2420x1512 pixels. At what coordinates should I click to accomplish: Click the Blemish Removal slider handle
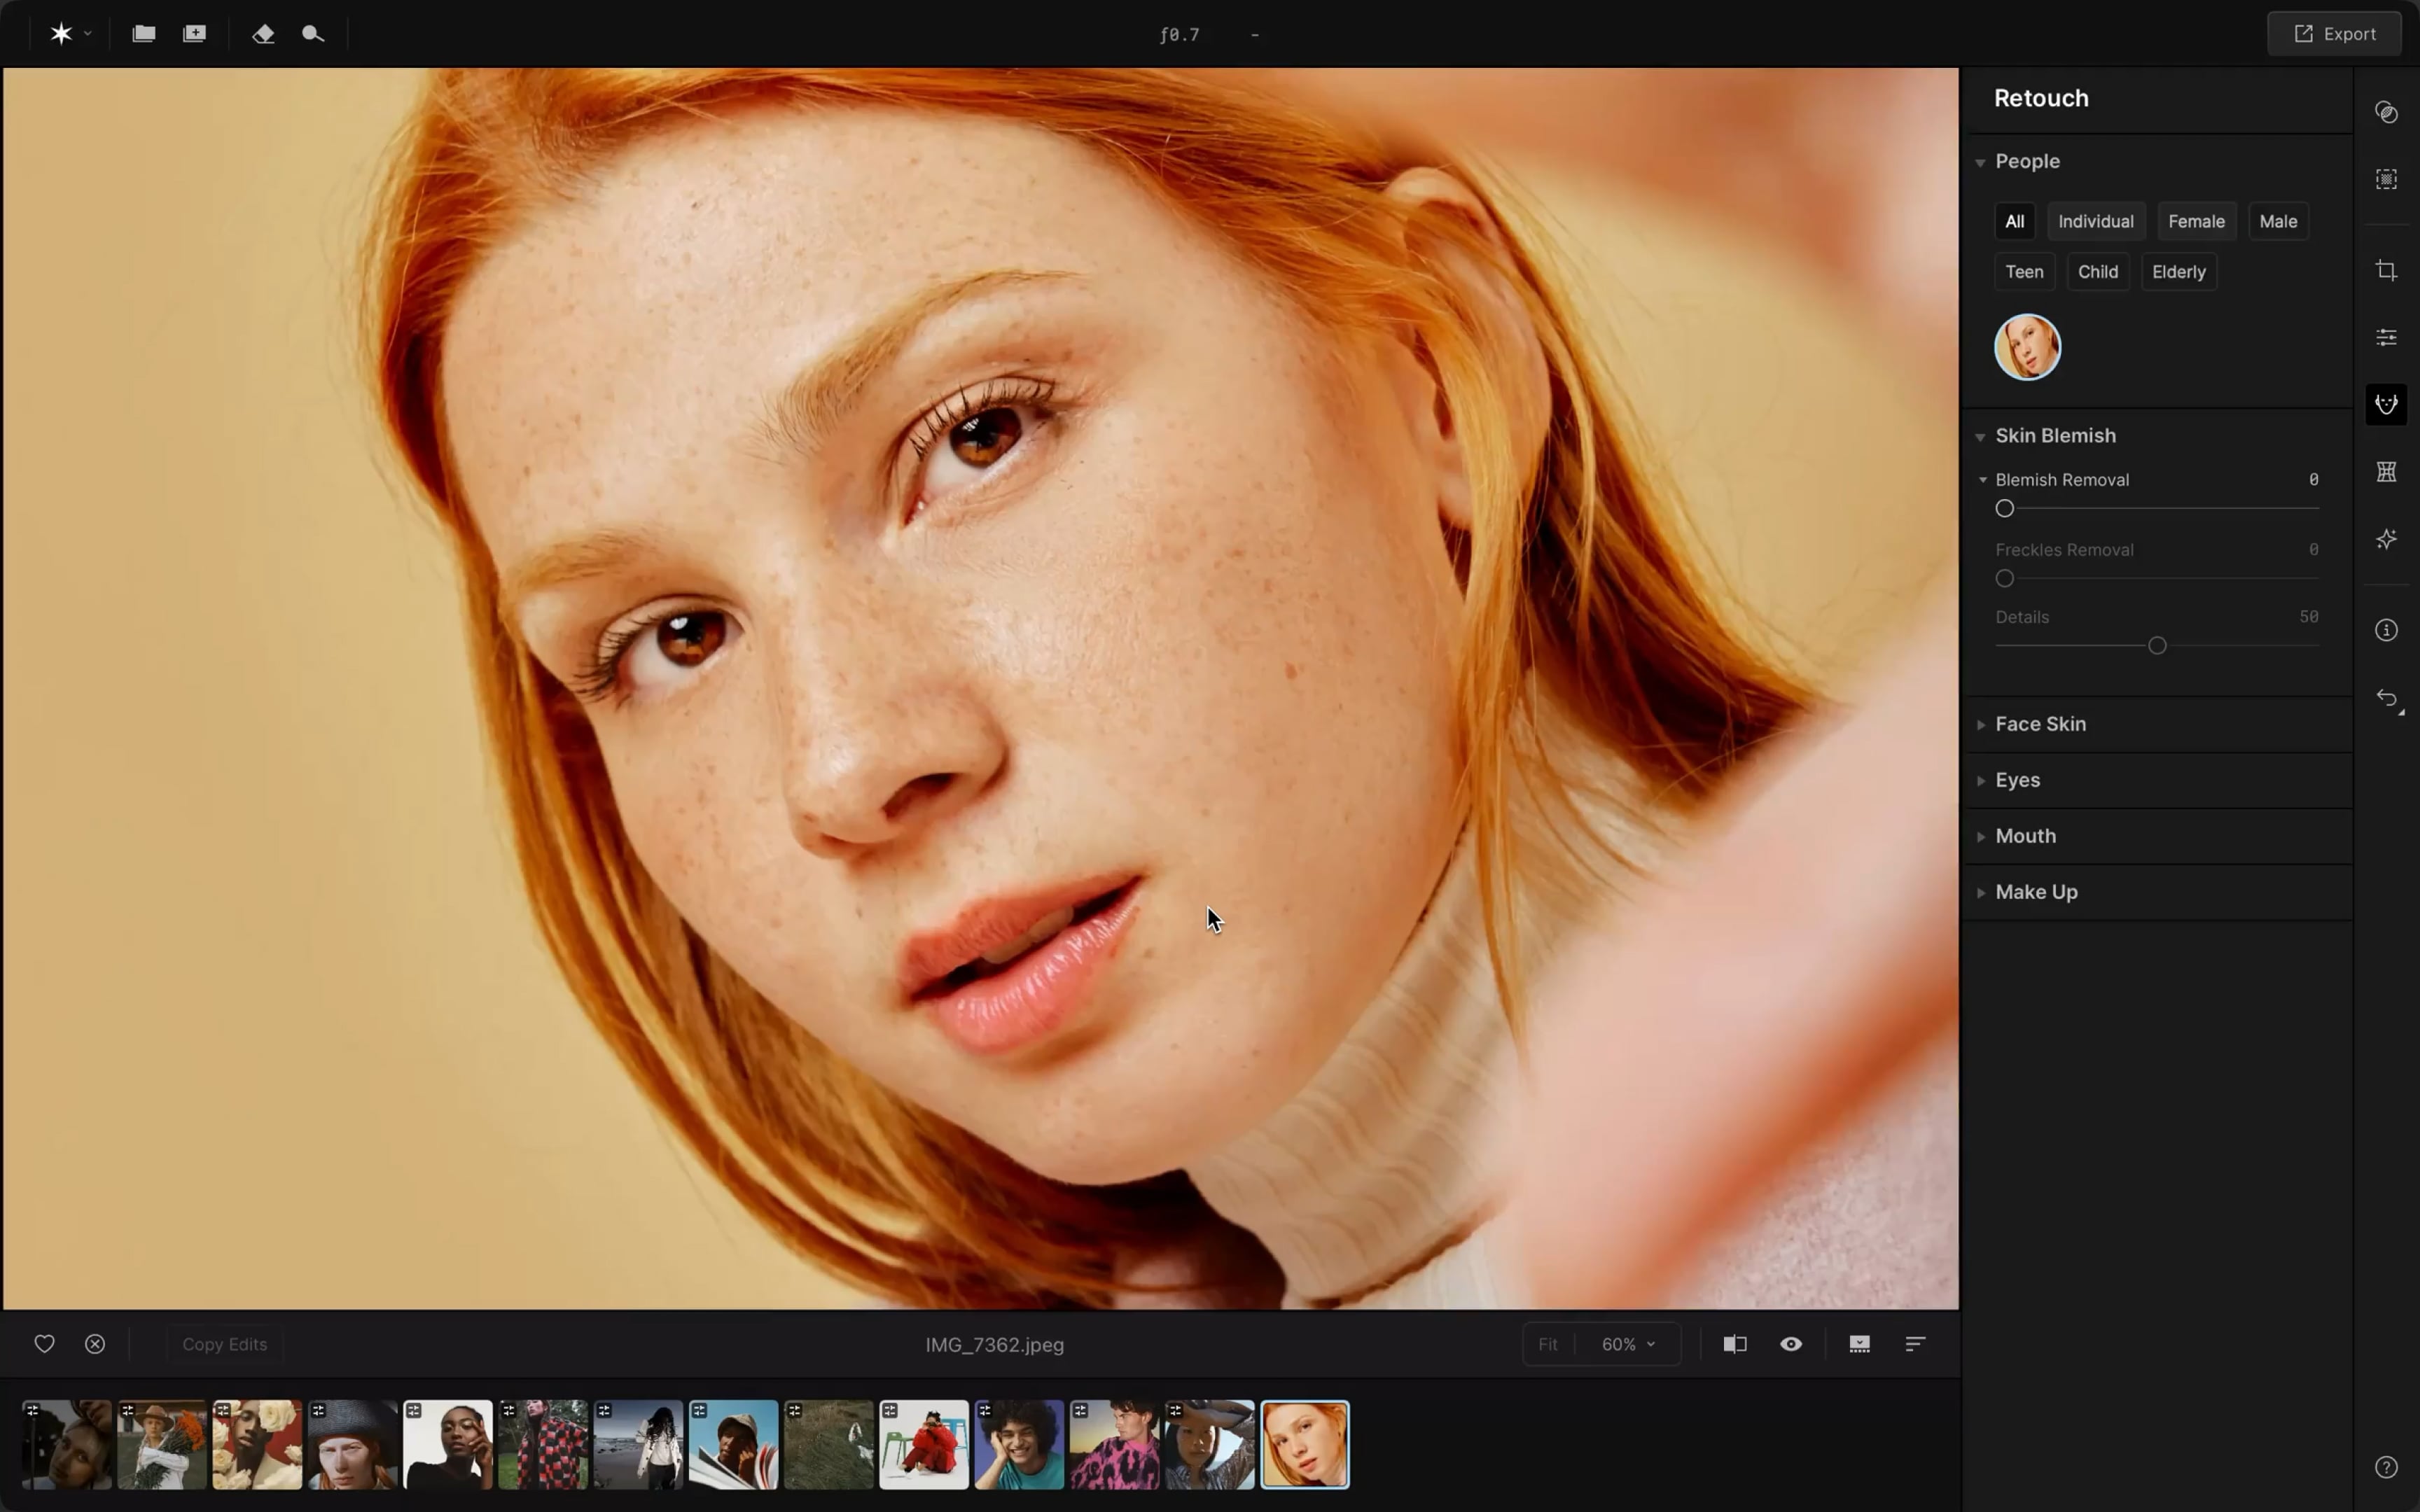2004,509
